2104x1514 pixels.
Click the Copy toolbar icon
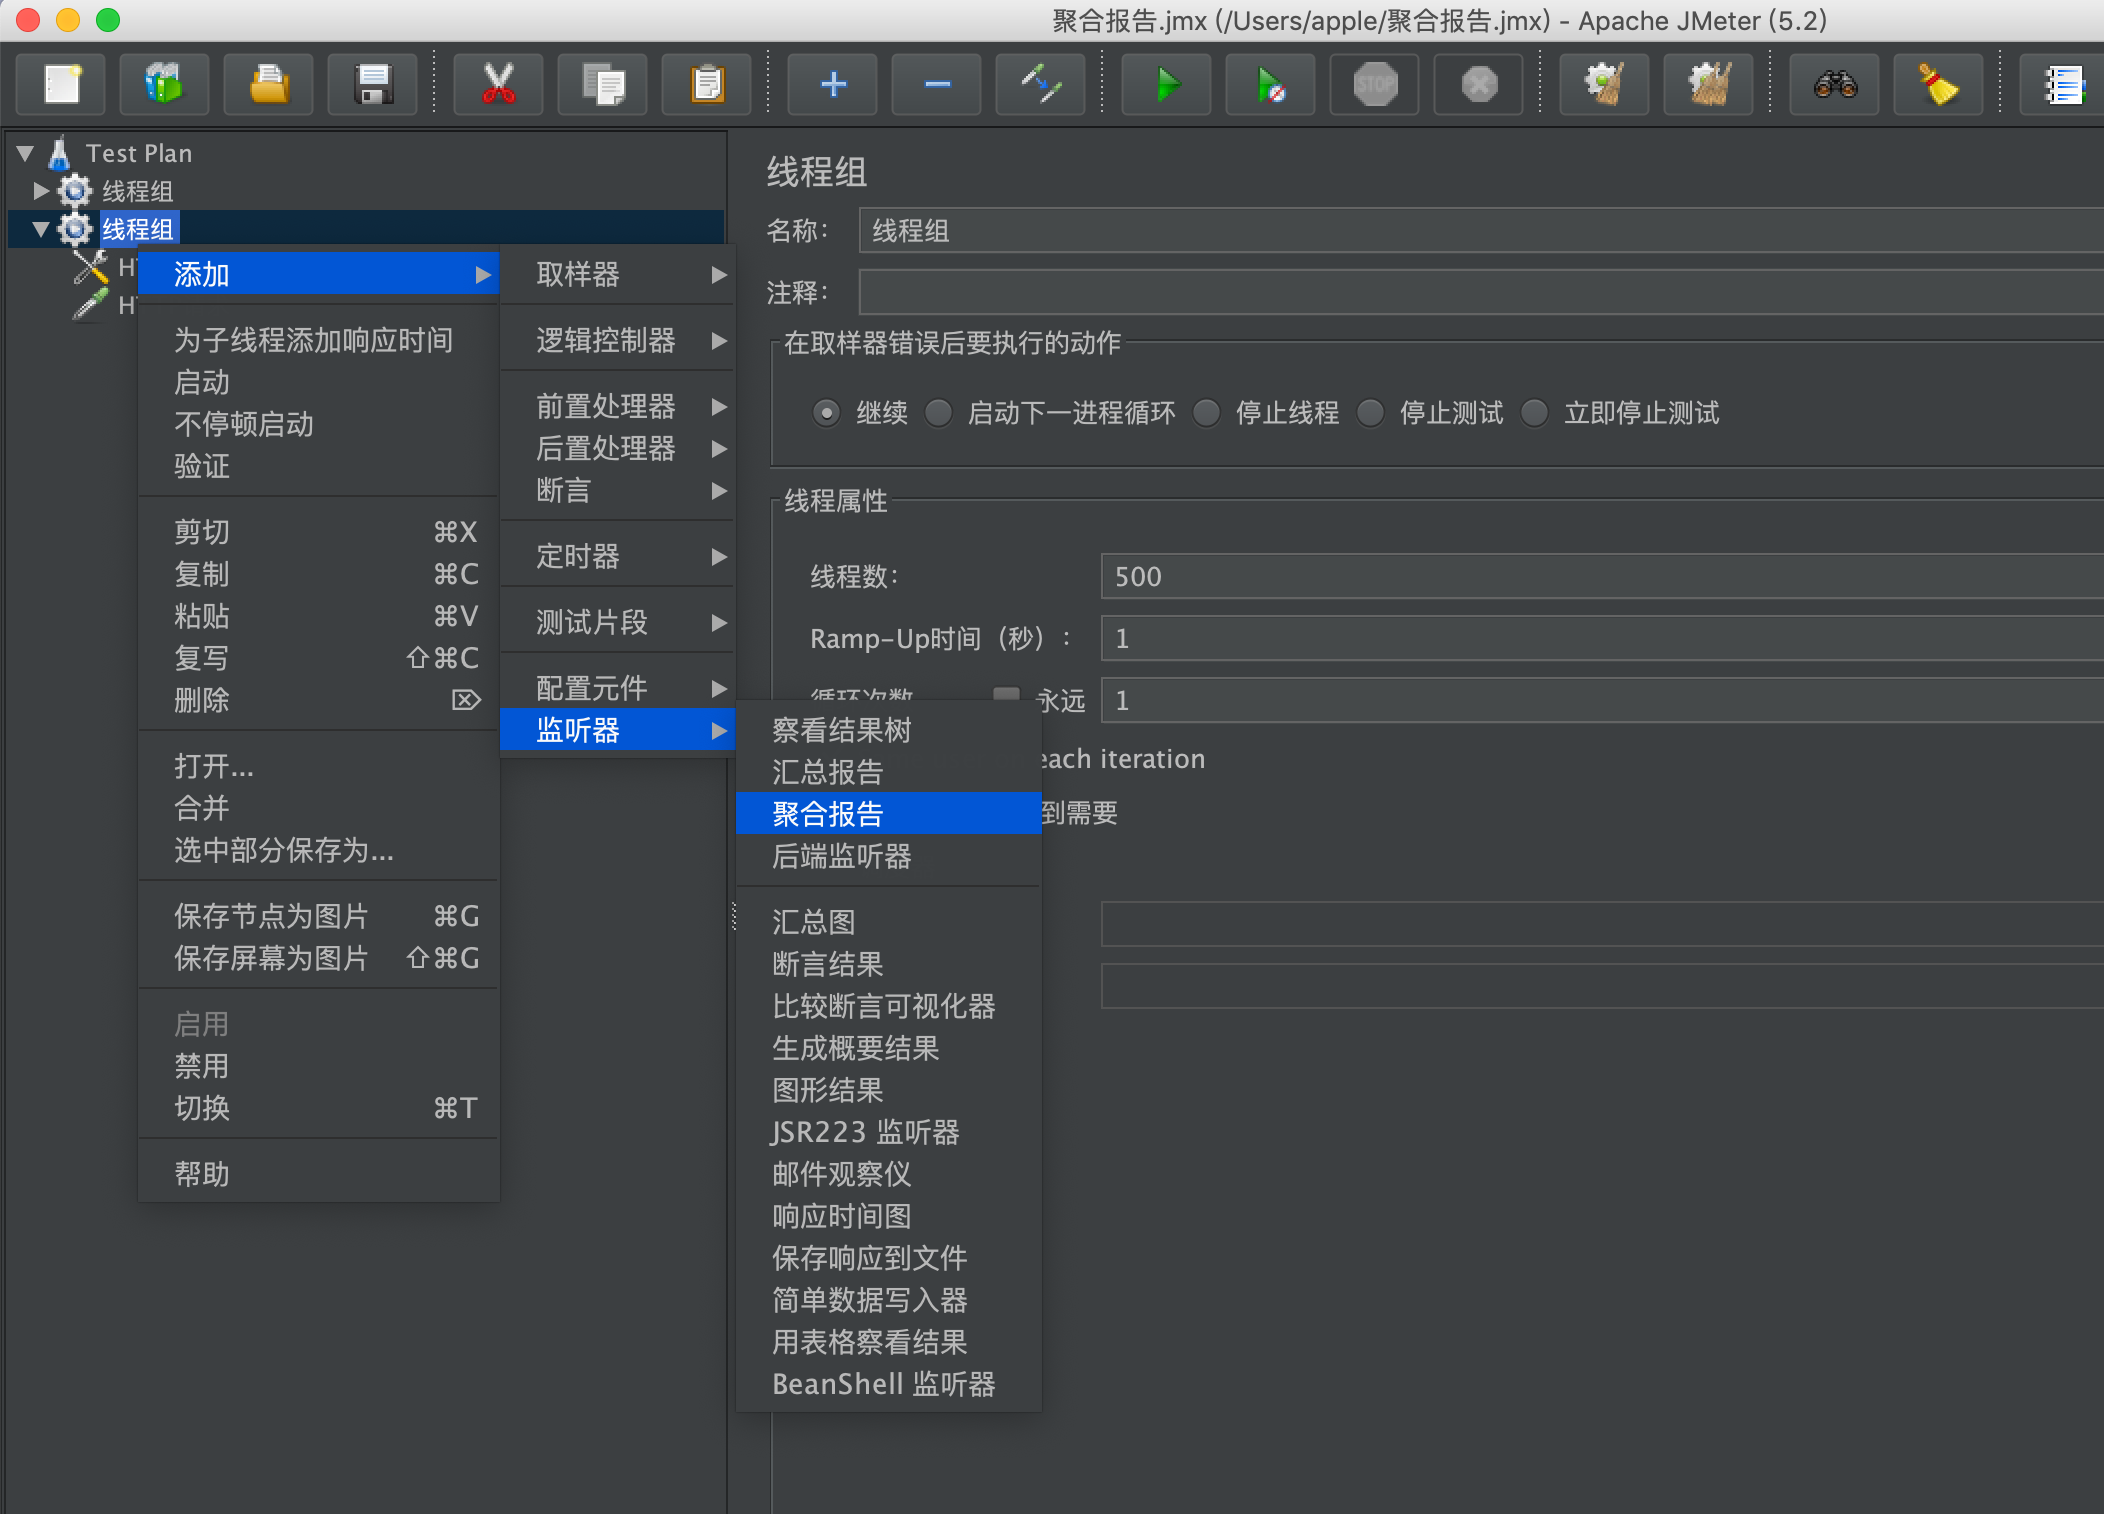pos(603,84)
